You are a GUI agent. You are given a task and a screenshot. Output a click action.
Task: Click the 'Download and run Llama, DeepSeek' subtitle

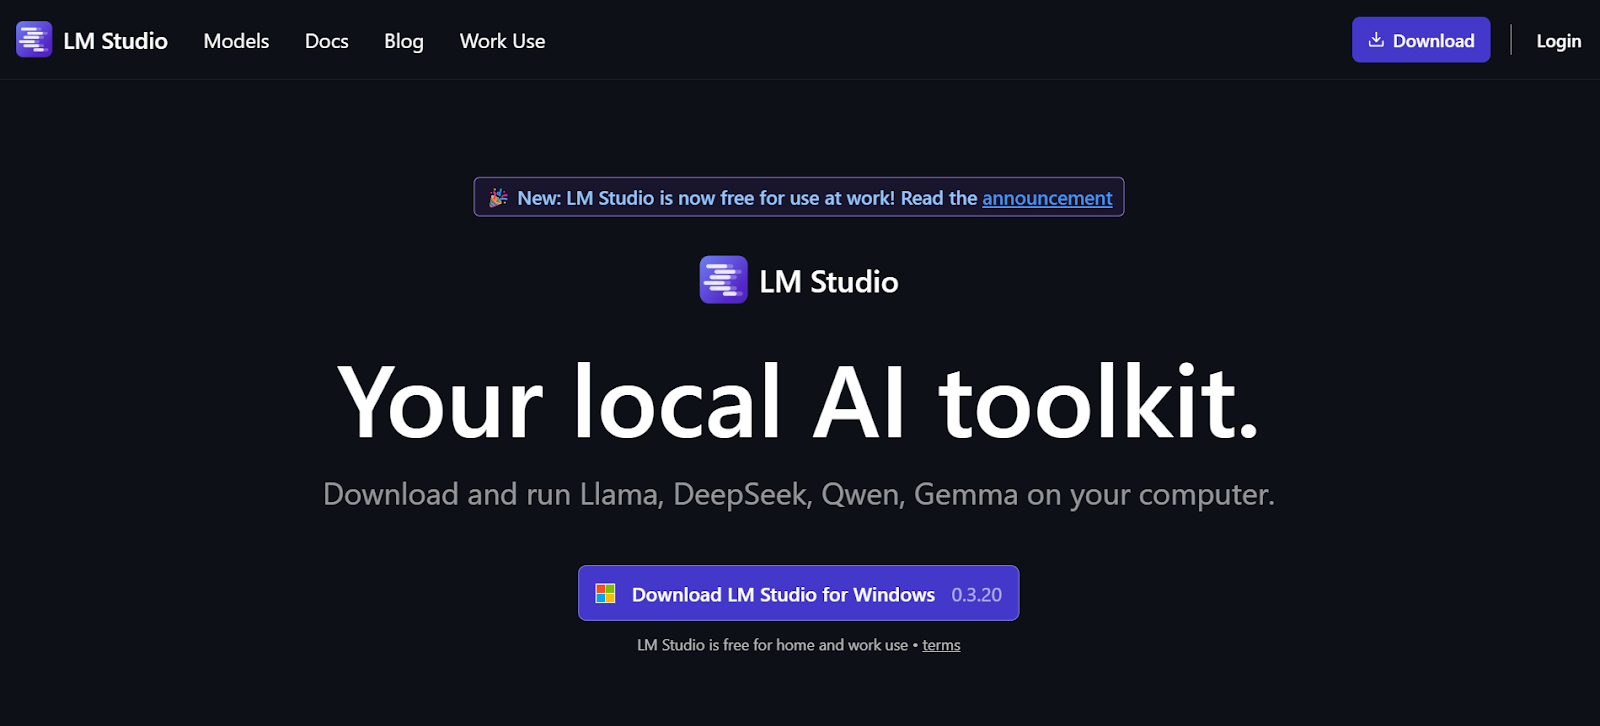click(x=798, y=494)
